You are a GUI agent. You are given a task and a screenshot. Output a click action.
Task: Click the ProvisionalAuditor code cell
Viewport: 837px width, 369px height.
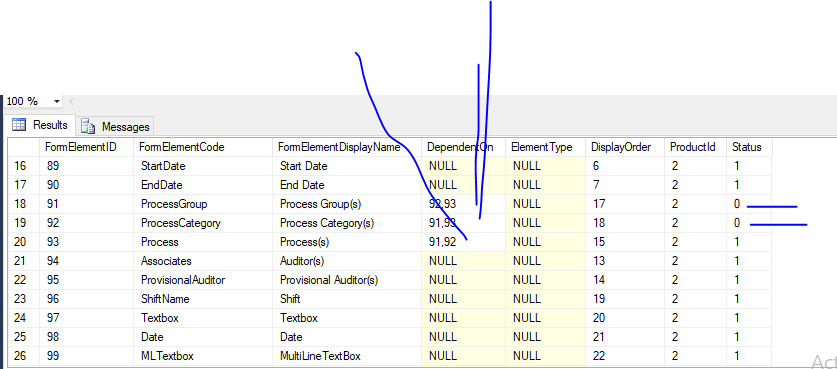[203, 280]
